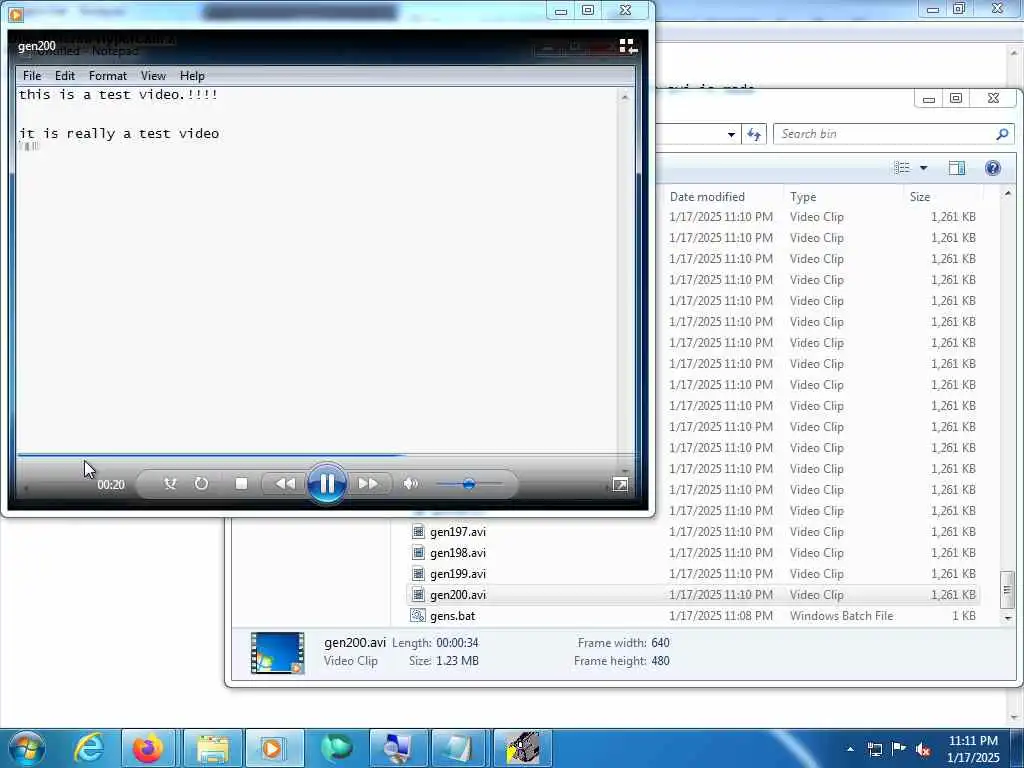The height and width of the screenshot is (768, 1024).
Task: Click the Search bin input field
Action: click(x=885, y=134)
